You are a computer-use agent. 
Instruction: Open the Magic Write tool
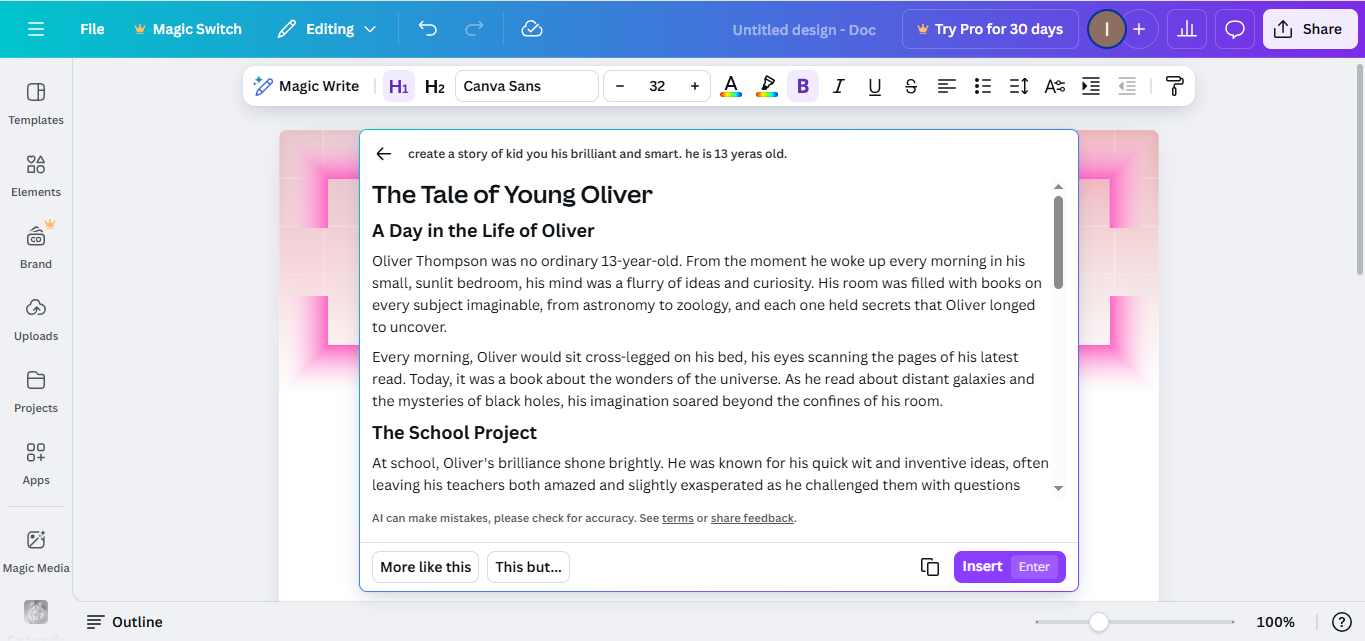pos(307,85)
